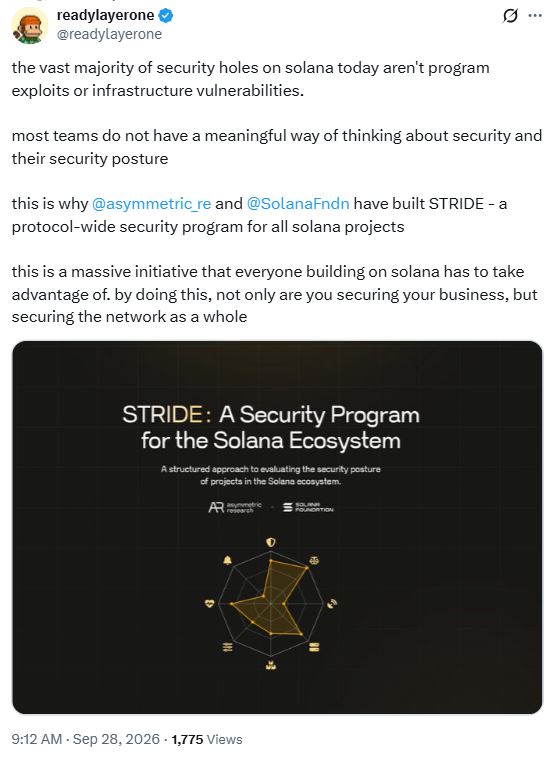Open the STRIDE Security Program image title
This screenshot has width=555, height=757.
tap(271, 427)
